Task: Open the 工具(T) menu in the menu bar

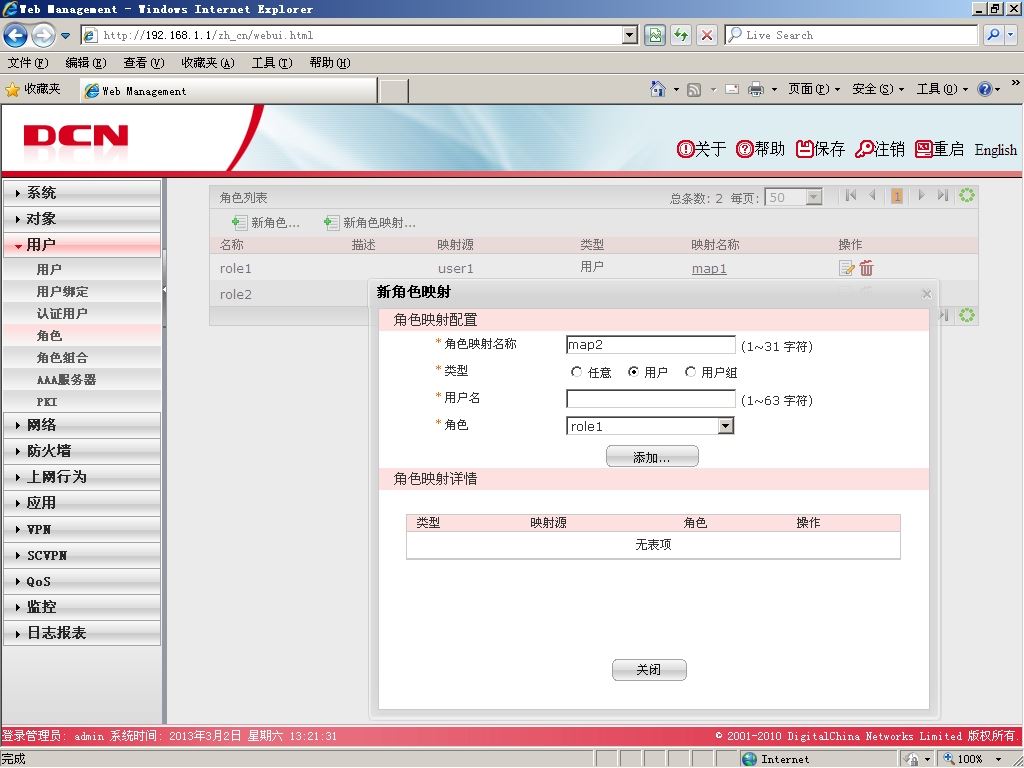Action: click(272, 63)
